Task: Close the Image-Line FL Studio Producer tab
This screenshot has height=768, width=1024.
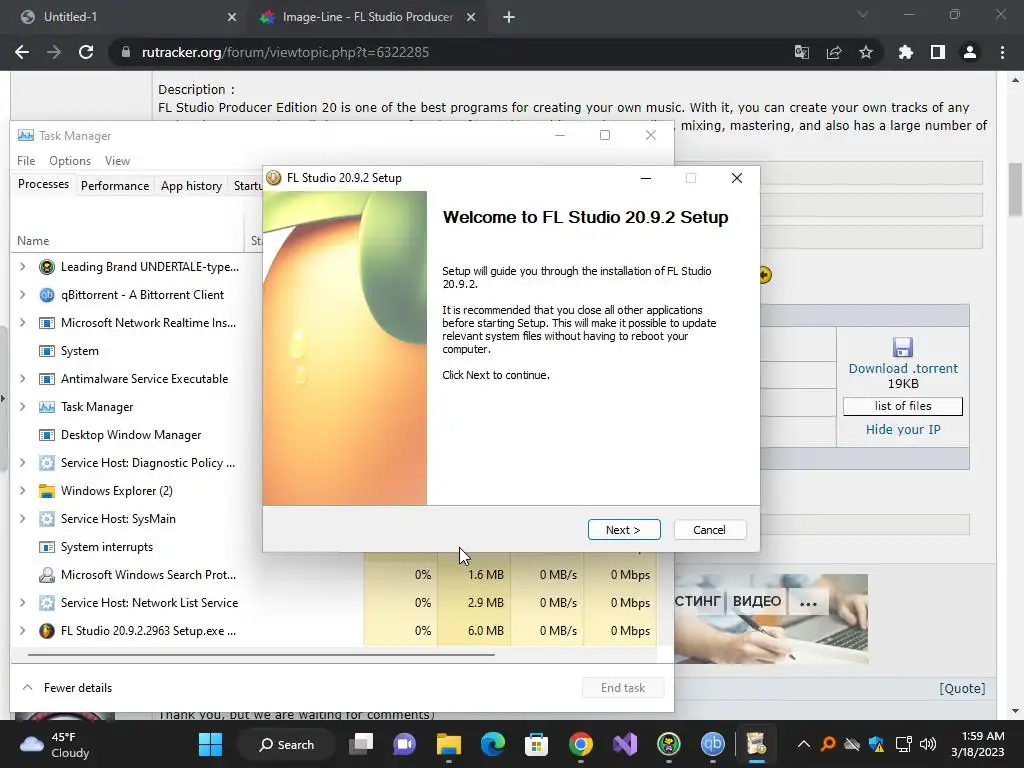Action: [471, 17]
